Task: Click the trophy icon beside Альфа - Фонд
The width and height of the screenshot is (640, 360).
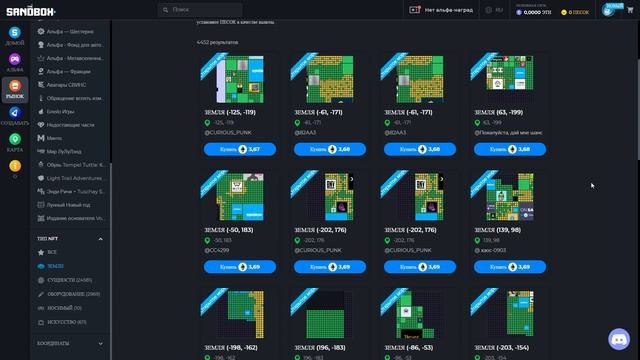Action: pyautogui.click(x=41, y=45)
